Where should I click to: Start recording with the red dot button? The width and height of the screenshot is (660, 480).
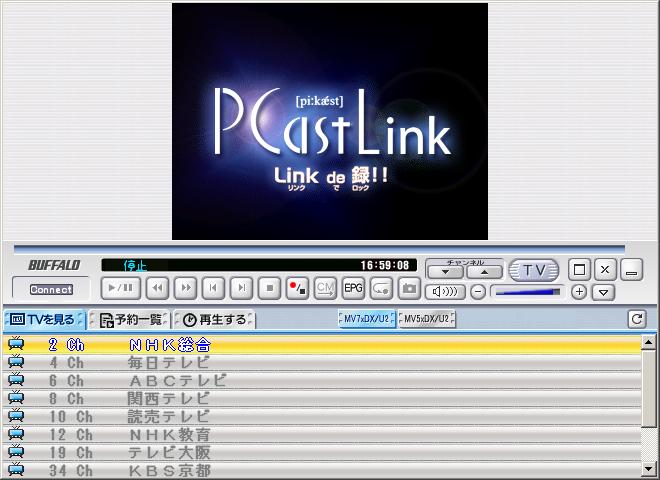[x=297, y=288]
